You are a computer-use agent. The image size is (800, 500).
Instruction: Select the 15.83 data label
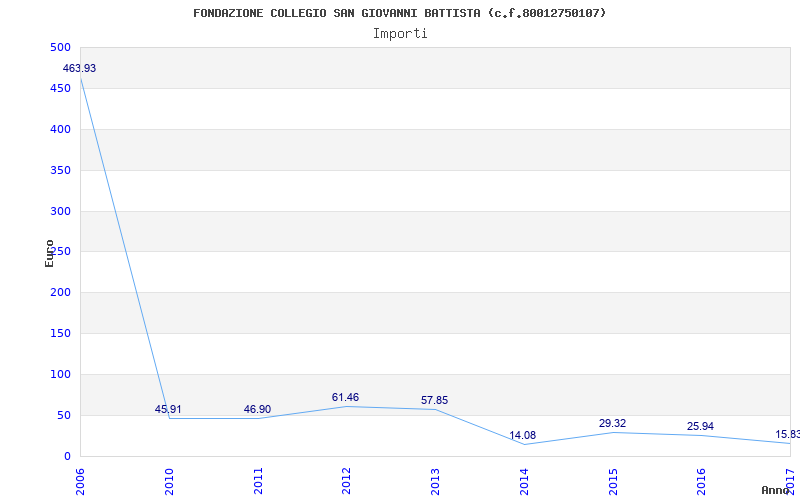point(787,435)
